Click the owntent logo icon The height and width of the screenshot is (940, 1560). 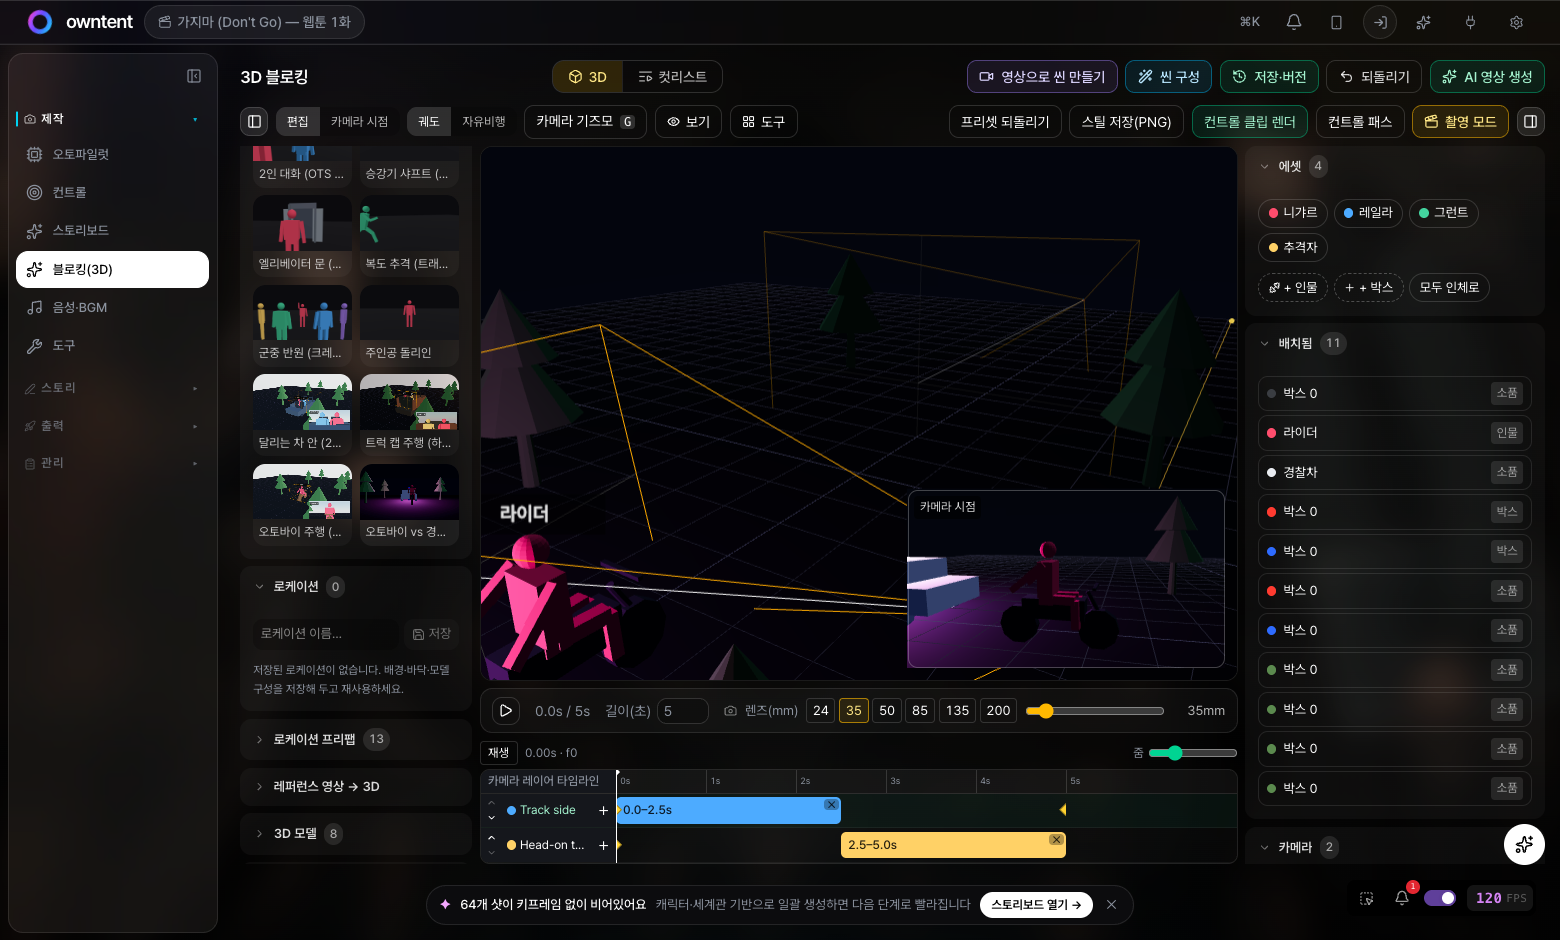click(x=40, y=22)
